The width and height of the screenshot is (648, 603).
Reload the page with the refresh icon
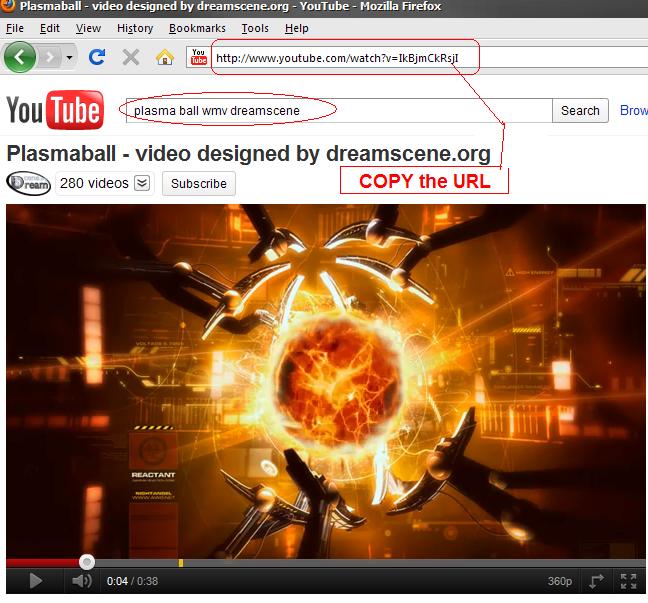click(x=97, y=57)
